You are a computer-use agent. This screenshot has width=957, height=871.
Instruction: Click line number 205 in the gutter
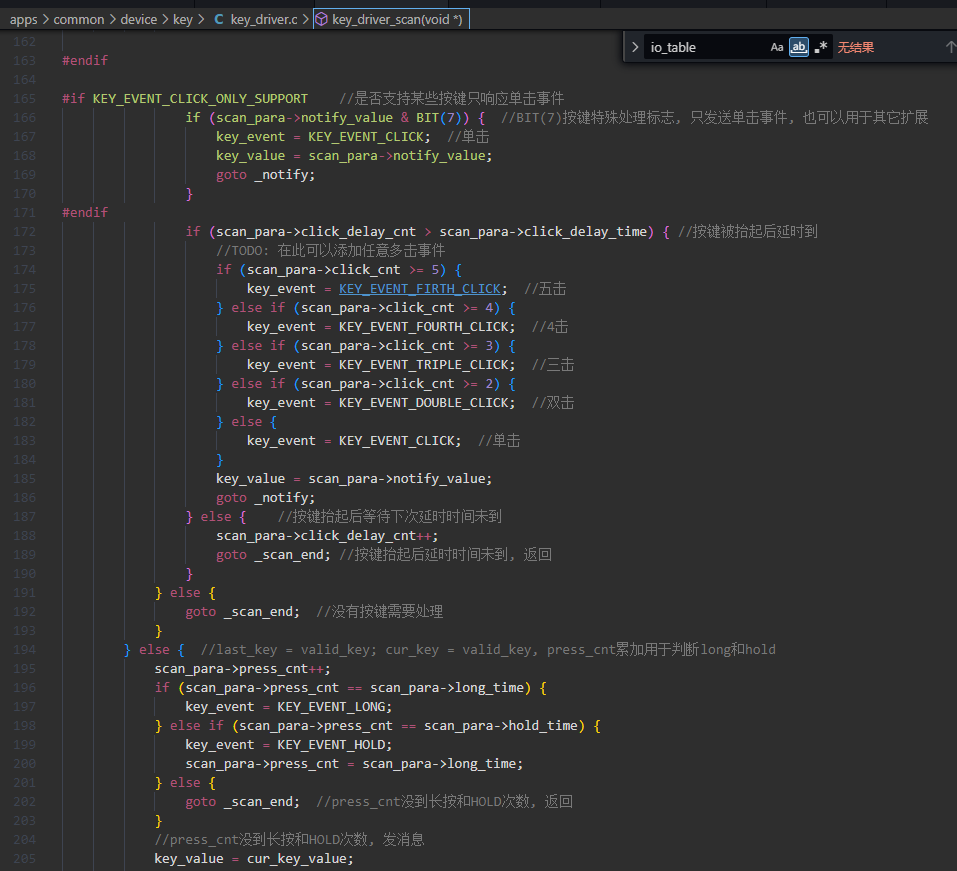point(24,859)
